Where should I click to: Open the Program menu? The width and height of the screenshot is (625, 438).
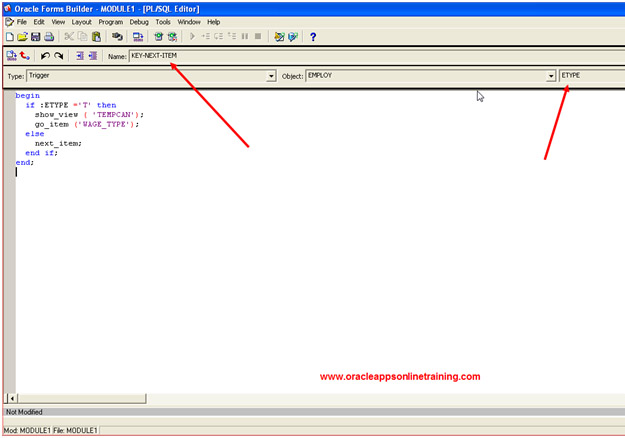tap(110, 21)
